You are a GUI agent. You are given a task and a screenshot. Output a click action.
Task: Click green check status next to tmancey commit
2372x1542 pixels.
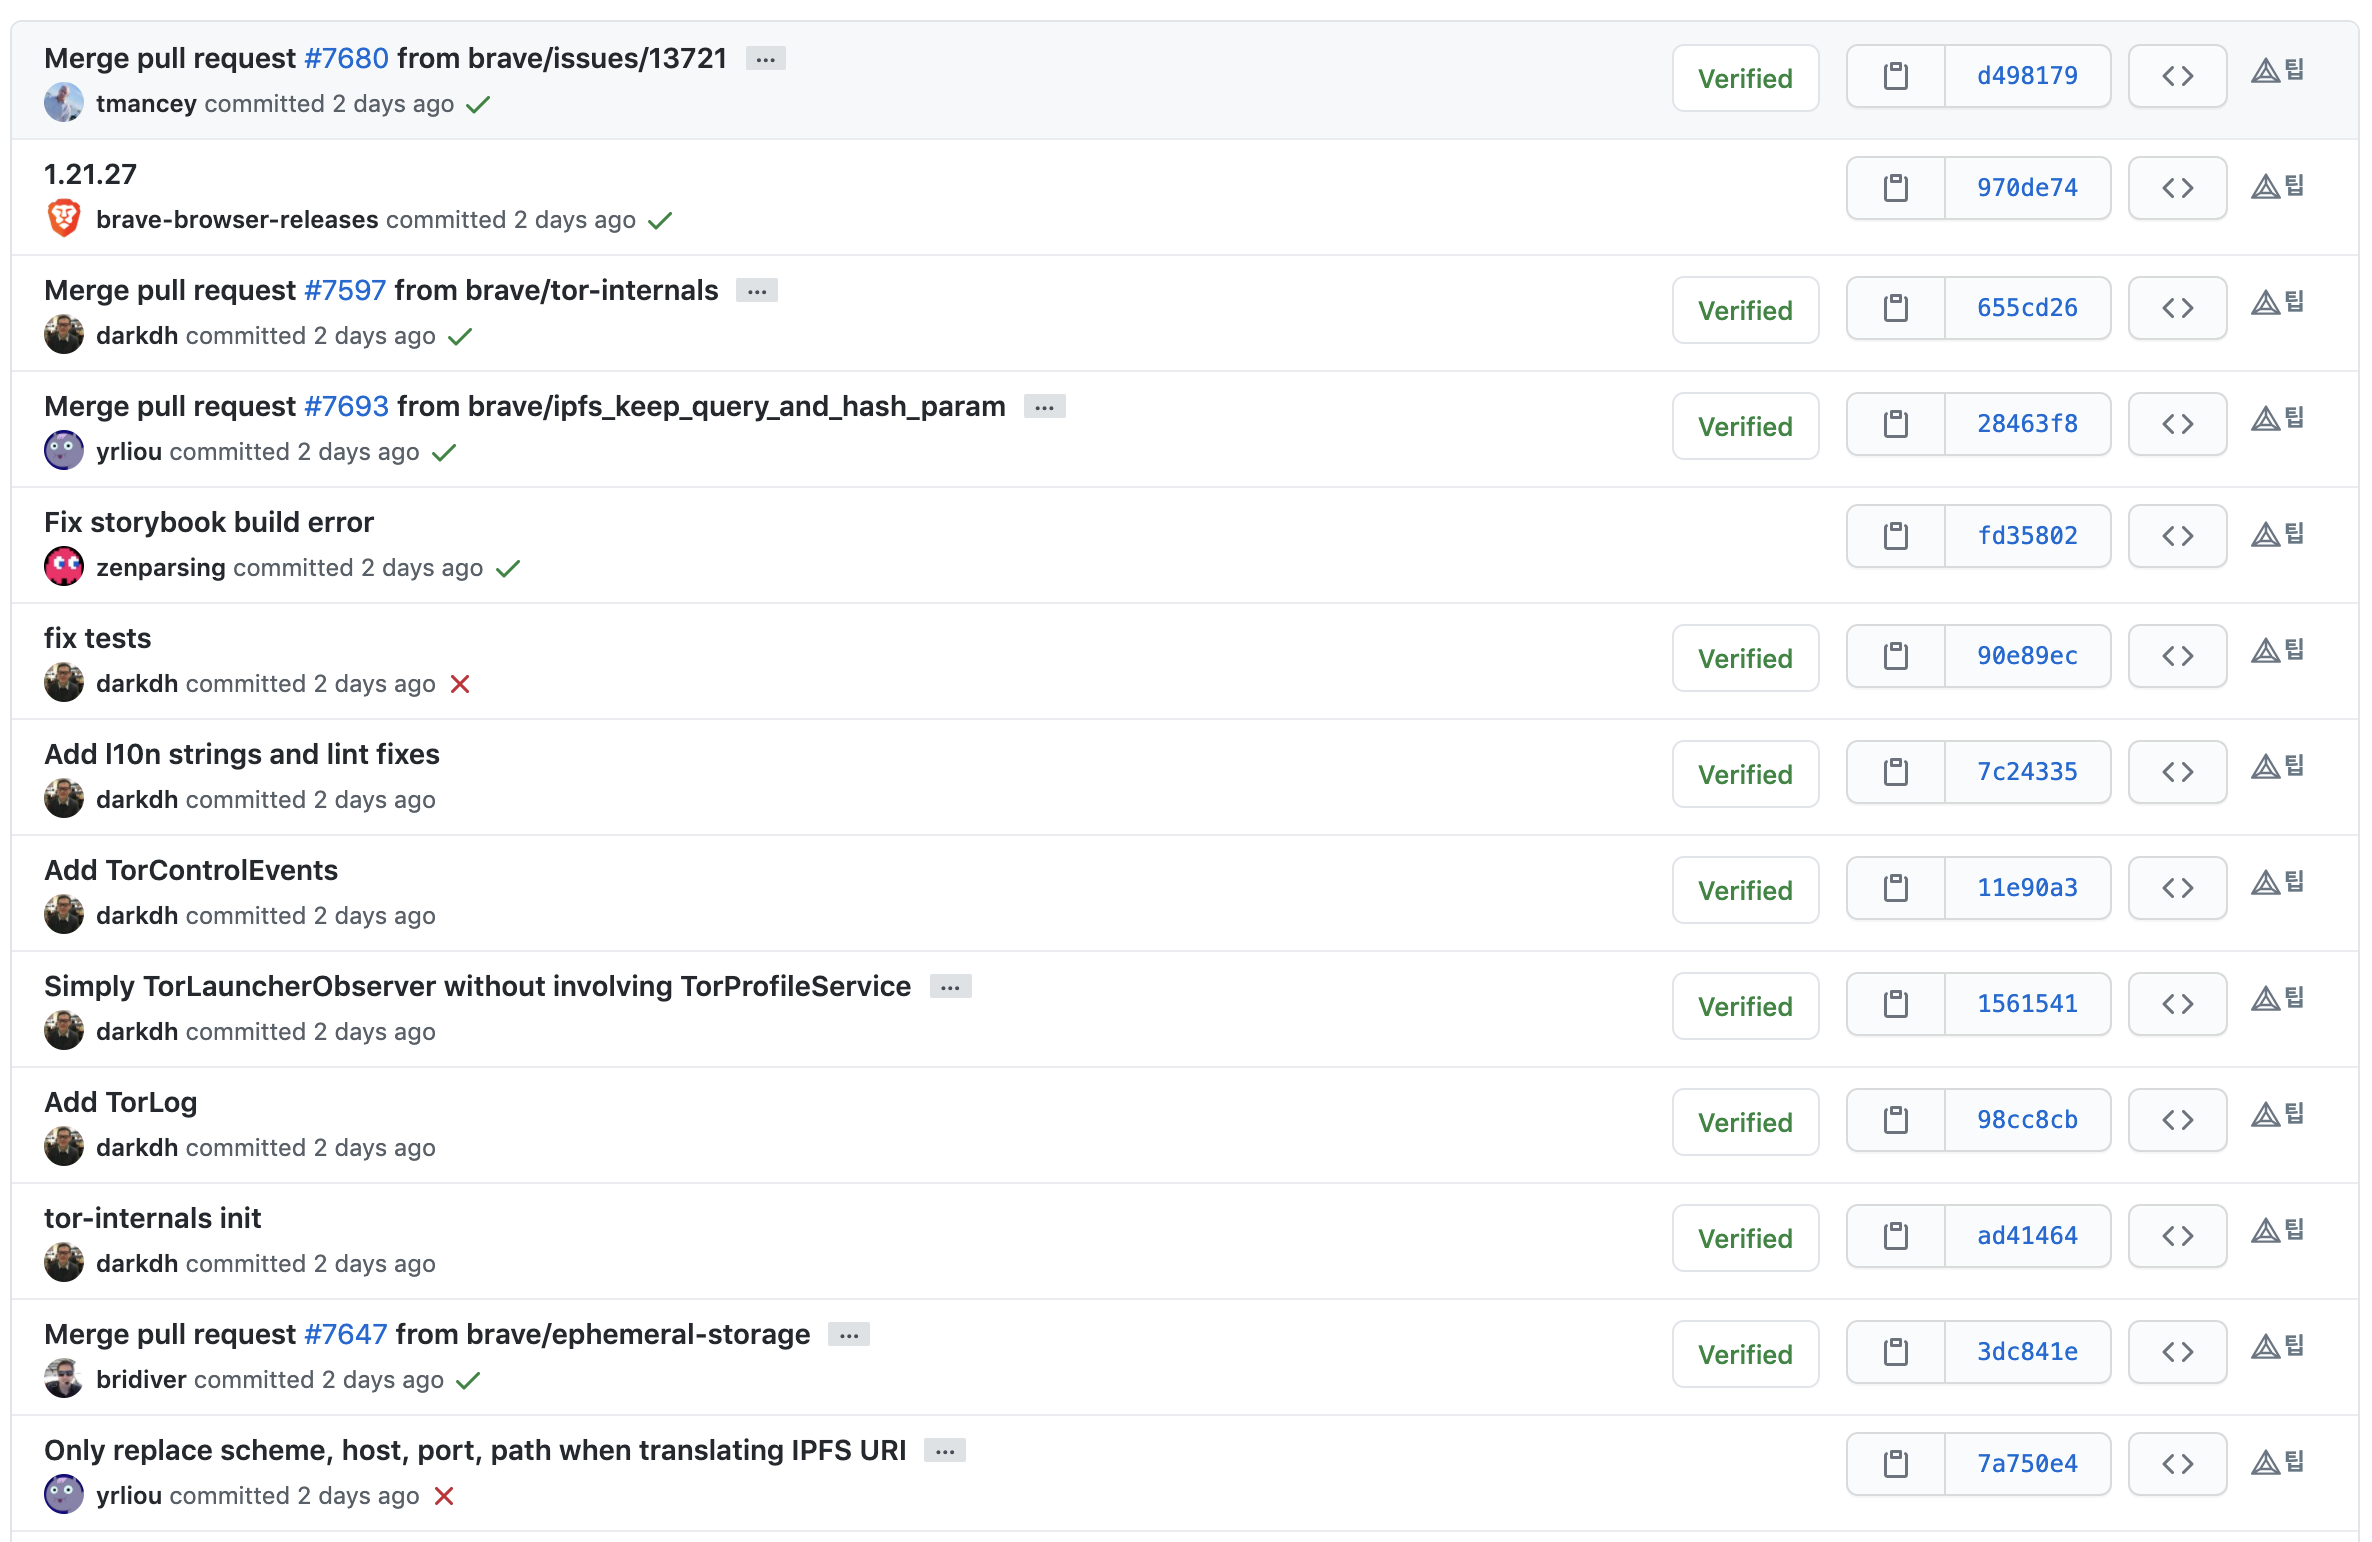point(478,104)
